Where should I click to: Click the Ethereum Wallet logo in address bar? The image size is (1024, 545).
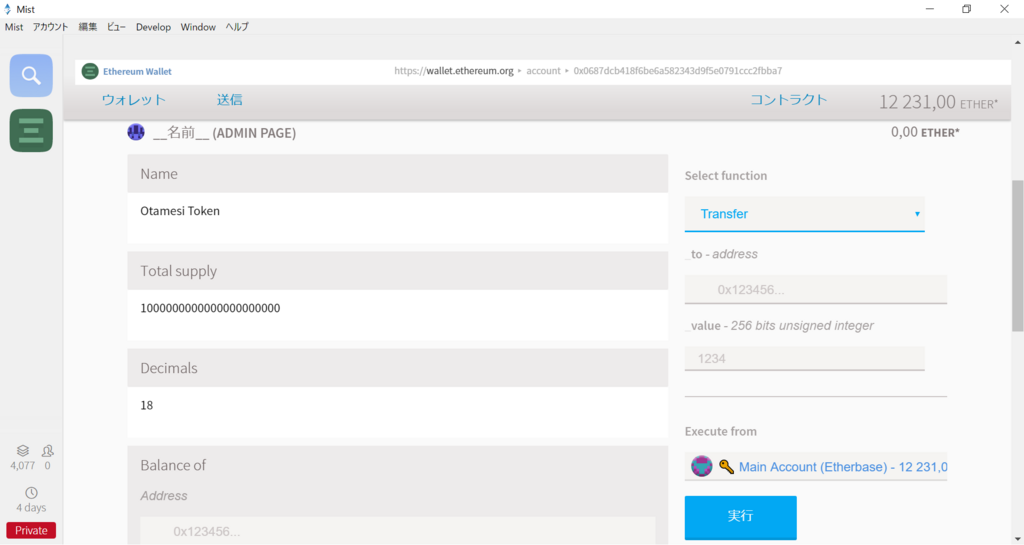90,71
